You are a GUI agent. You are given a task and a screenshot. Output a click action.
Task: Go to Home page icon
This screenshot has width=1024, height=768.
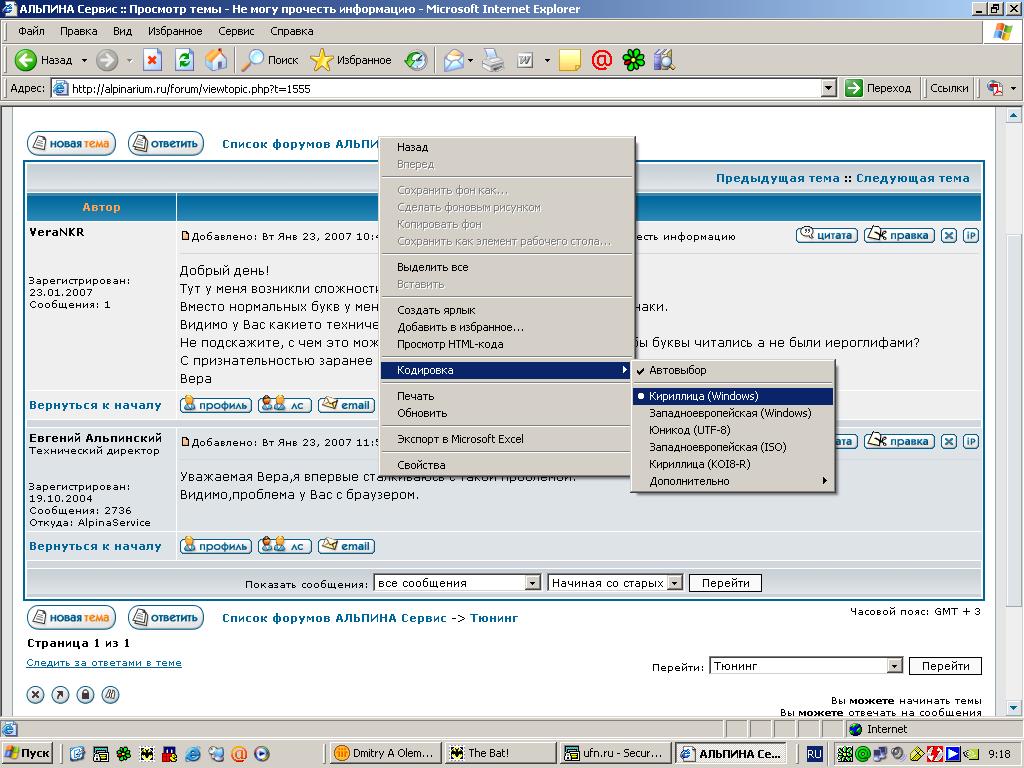point(216,60)
